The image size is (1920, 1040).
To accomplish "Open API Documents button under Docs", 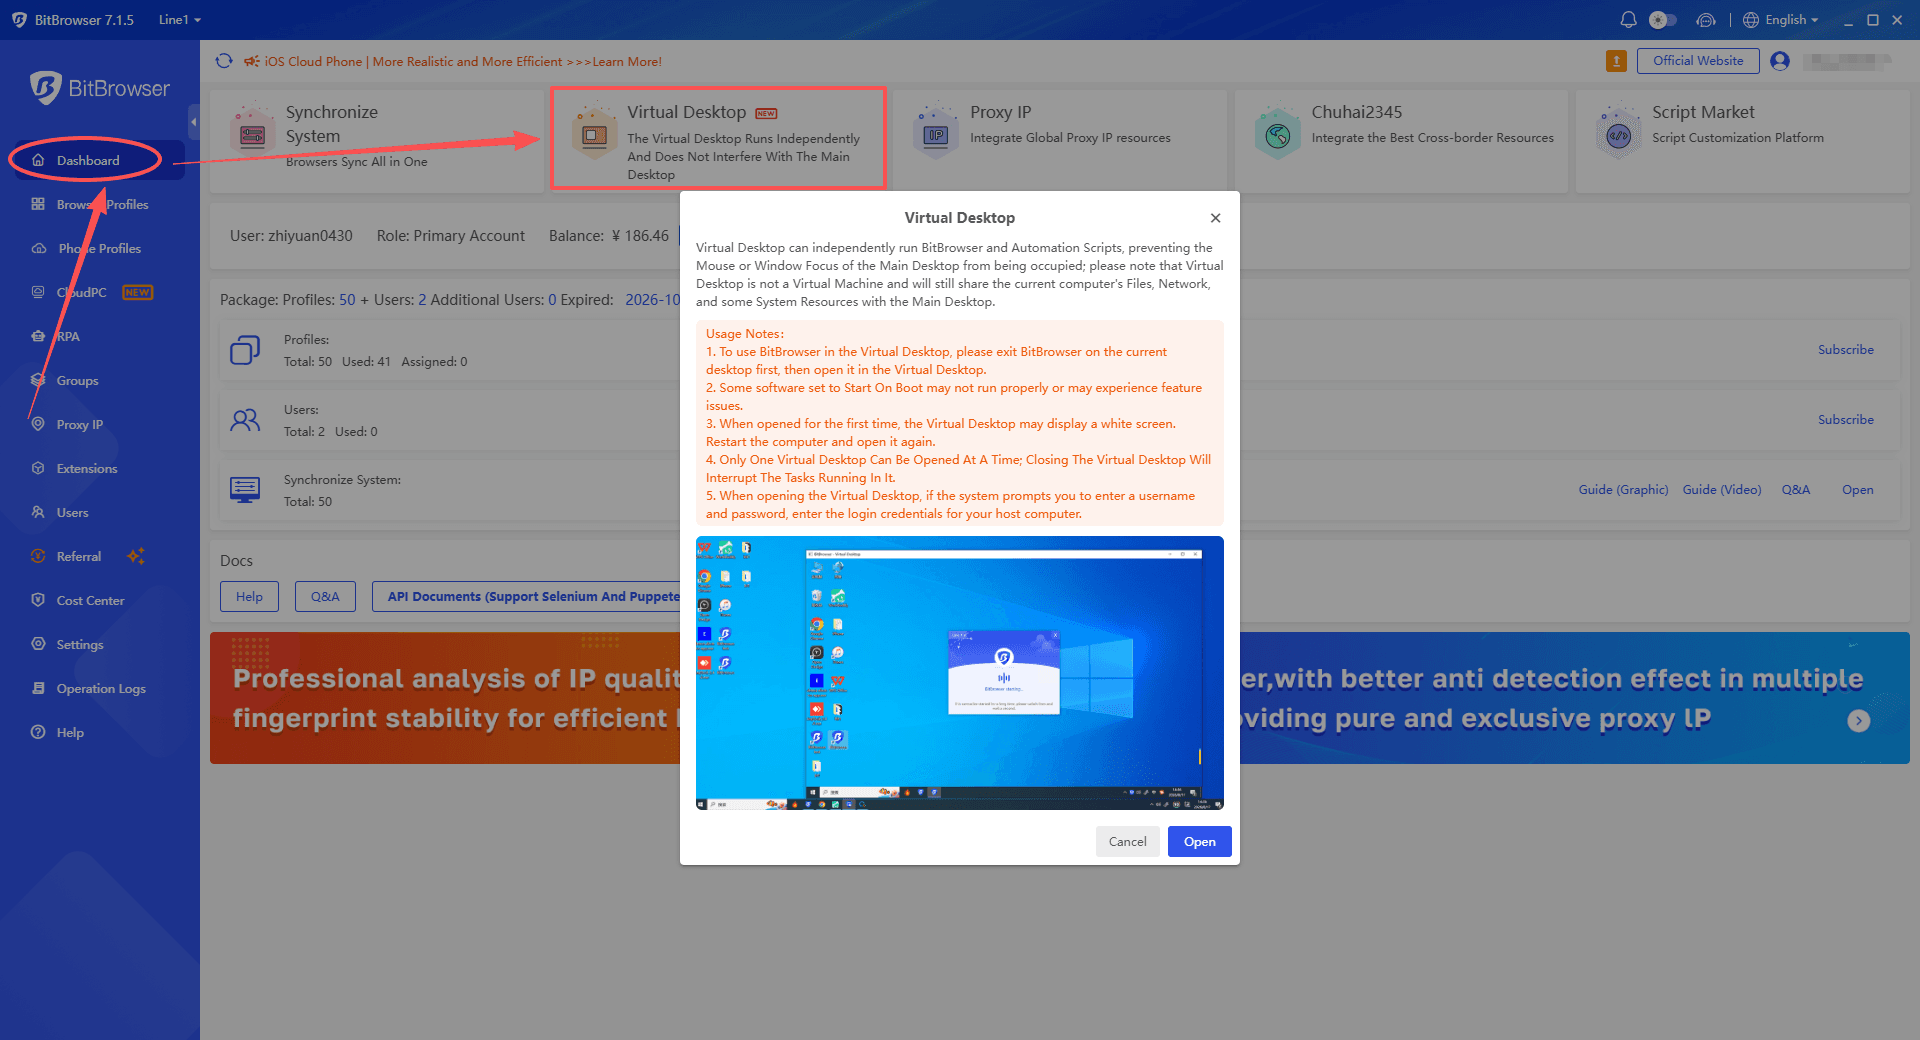I will [x=528, y=596].
